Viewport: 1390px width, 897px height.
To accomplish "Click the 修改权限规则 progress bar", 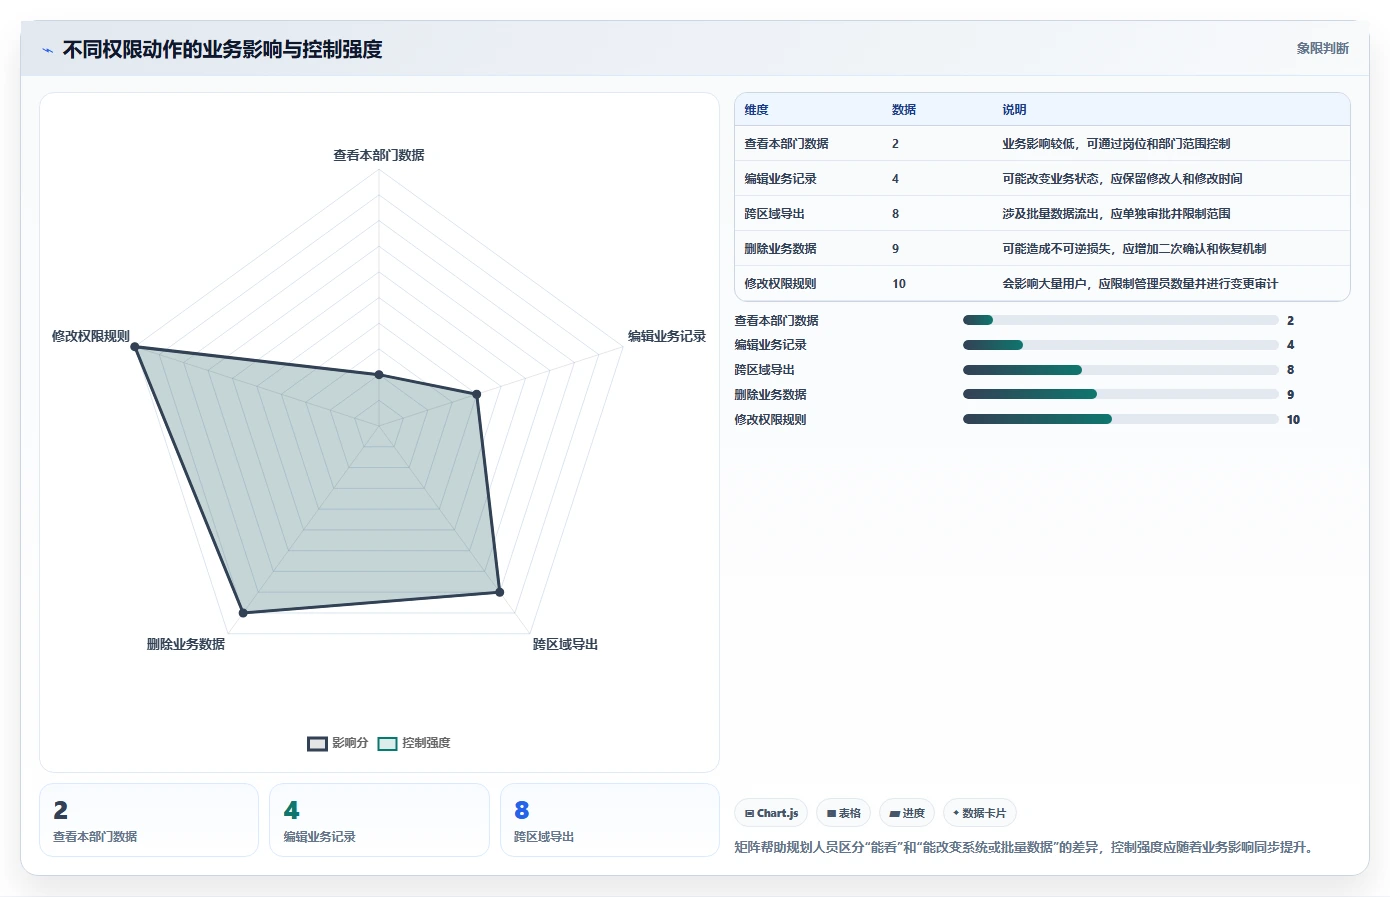I will [x=1120, y=419].
